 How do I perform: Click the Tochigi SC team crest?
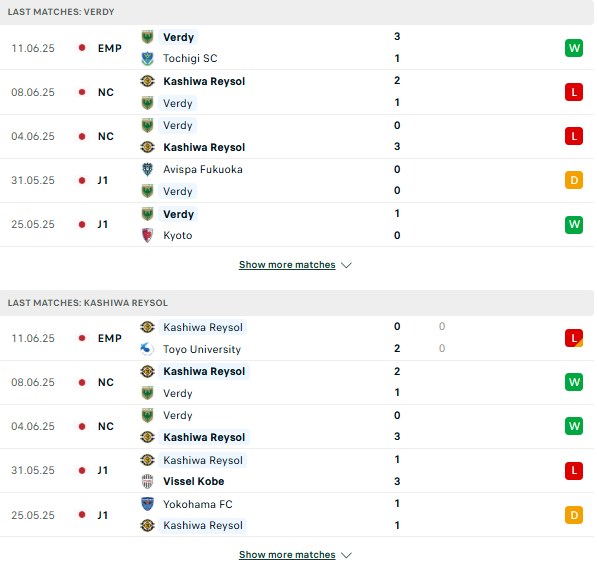click(147, 59)
